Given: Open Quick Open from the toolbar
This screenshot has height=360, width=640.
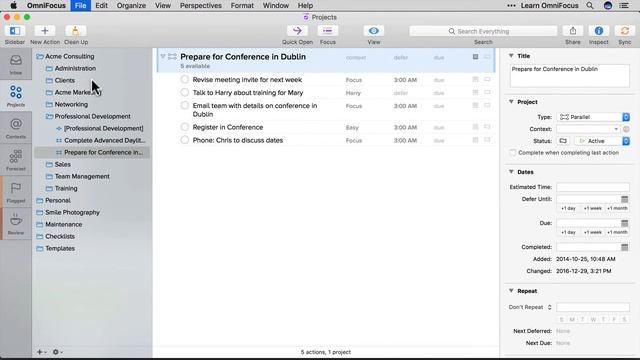Looking at the screenshot, I should pos(297,31).
